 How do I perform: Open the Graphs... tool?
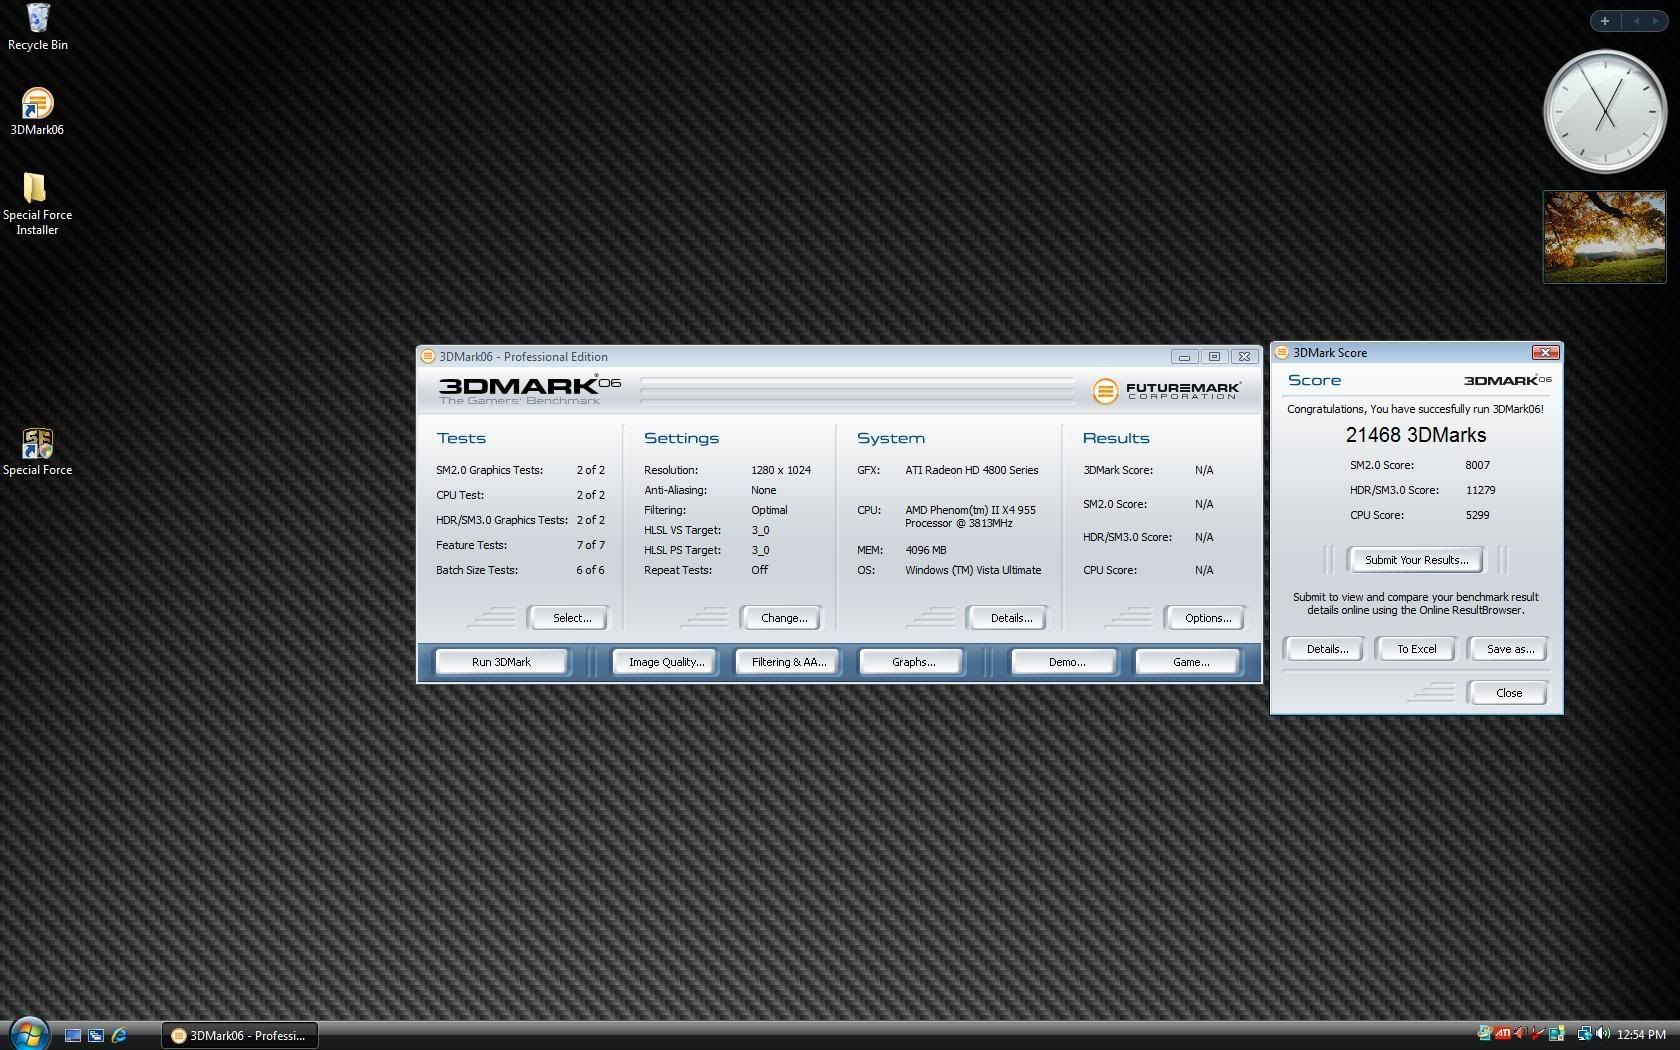913,662
